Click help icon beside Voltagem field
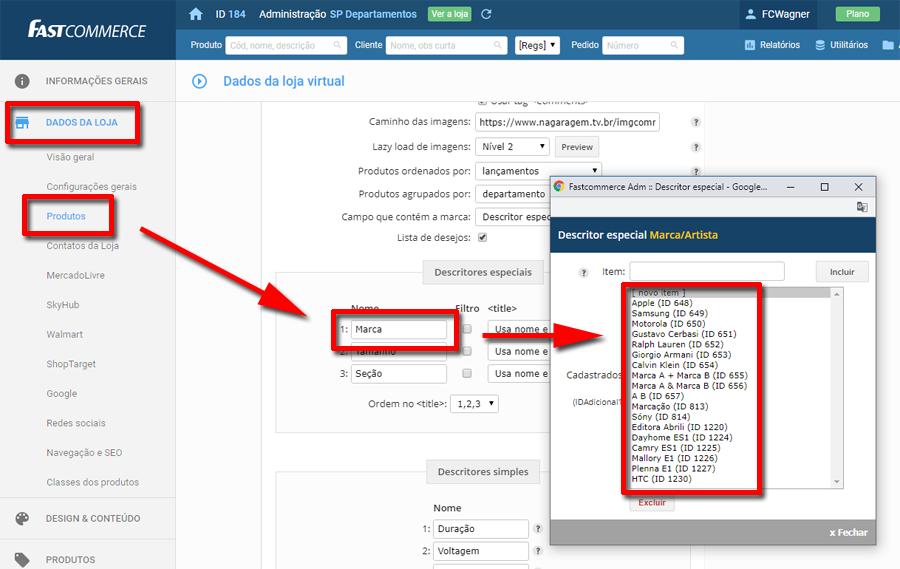The height and width of the screenshot is (569, 900). tap(538, 551)
